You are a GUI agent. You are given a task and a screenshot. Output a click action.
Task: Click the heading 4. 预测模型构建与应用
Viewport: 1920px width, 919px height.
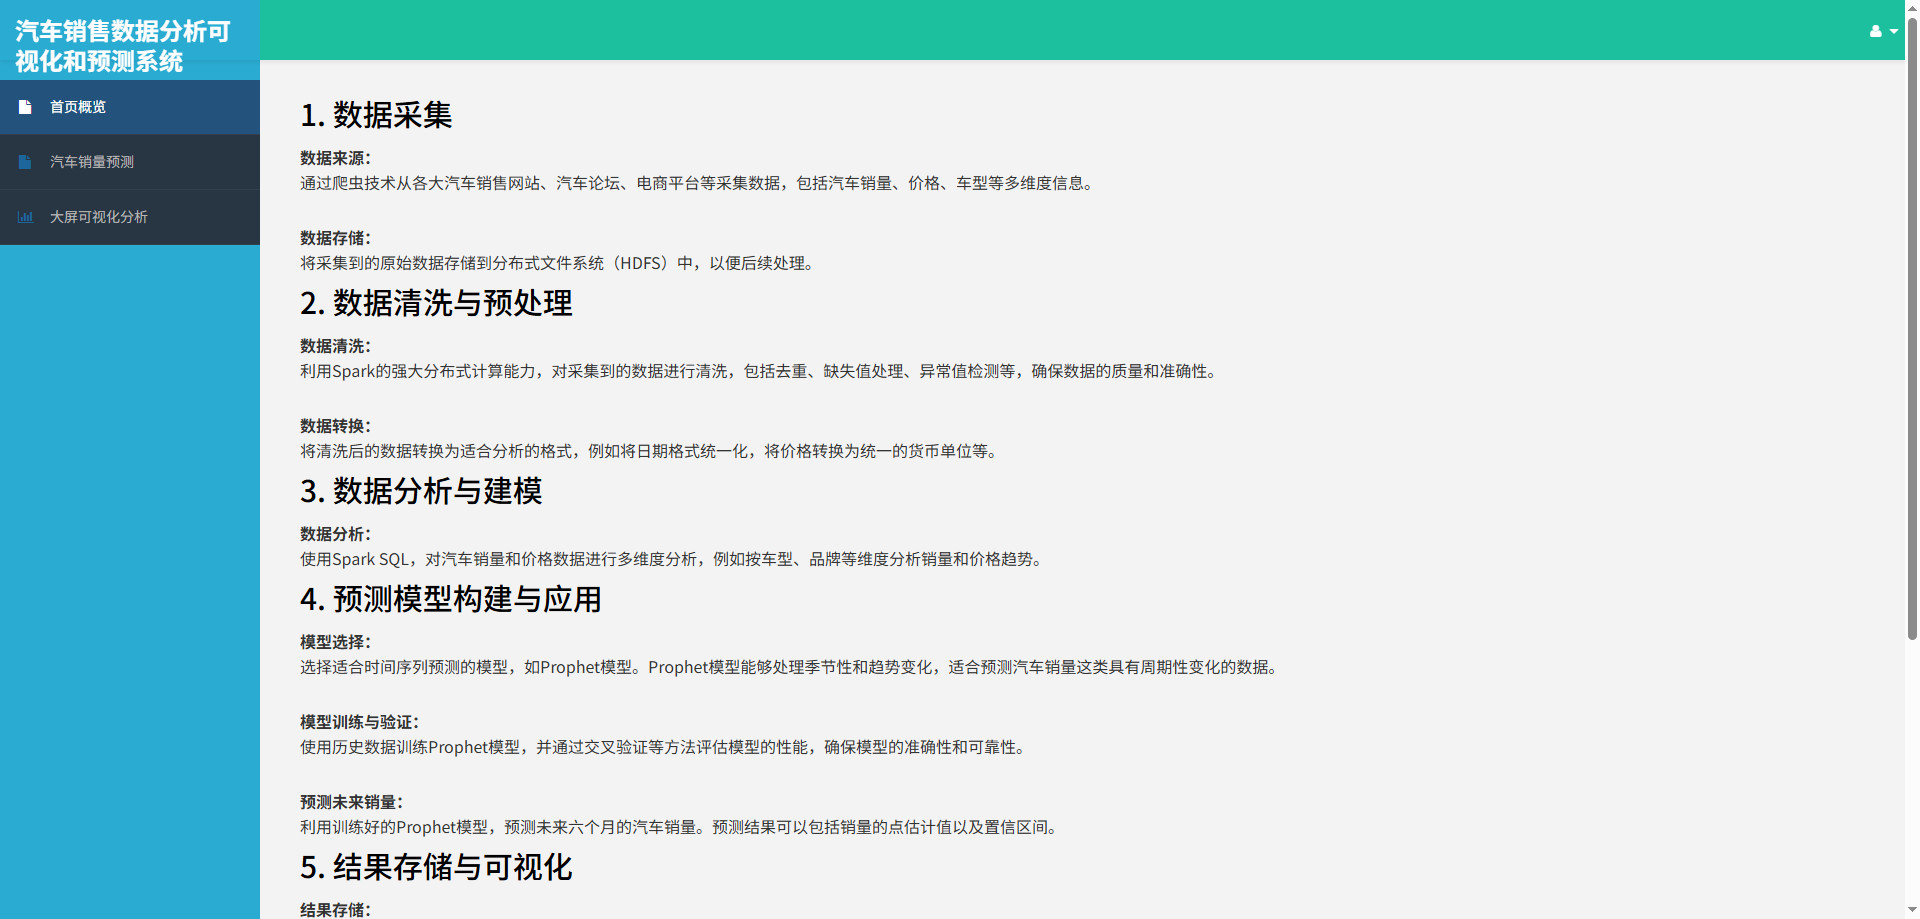pos(451,599)
